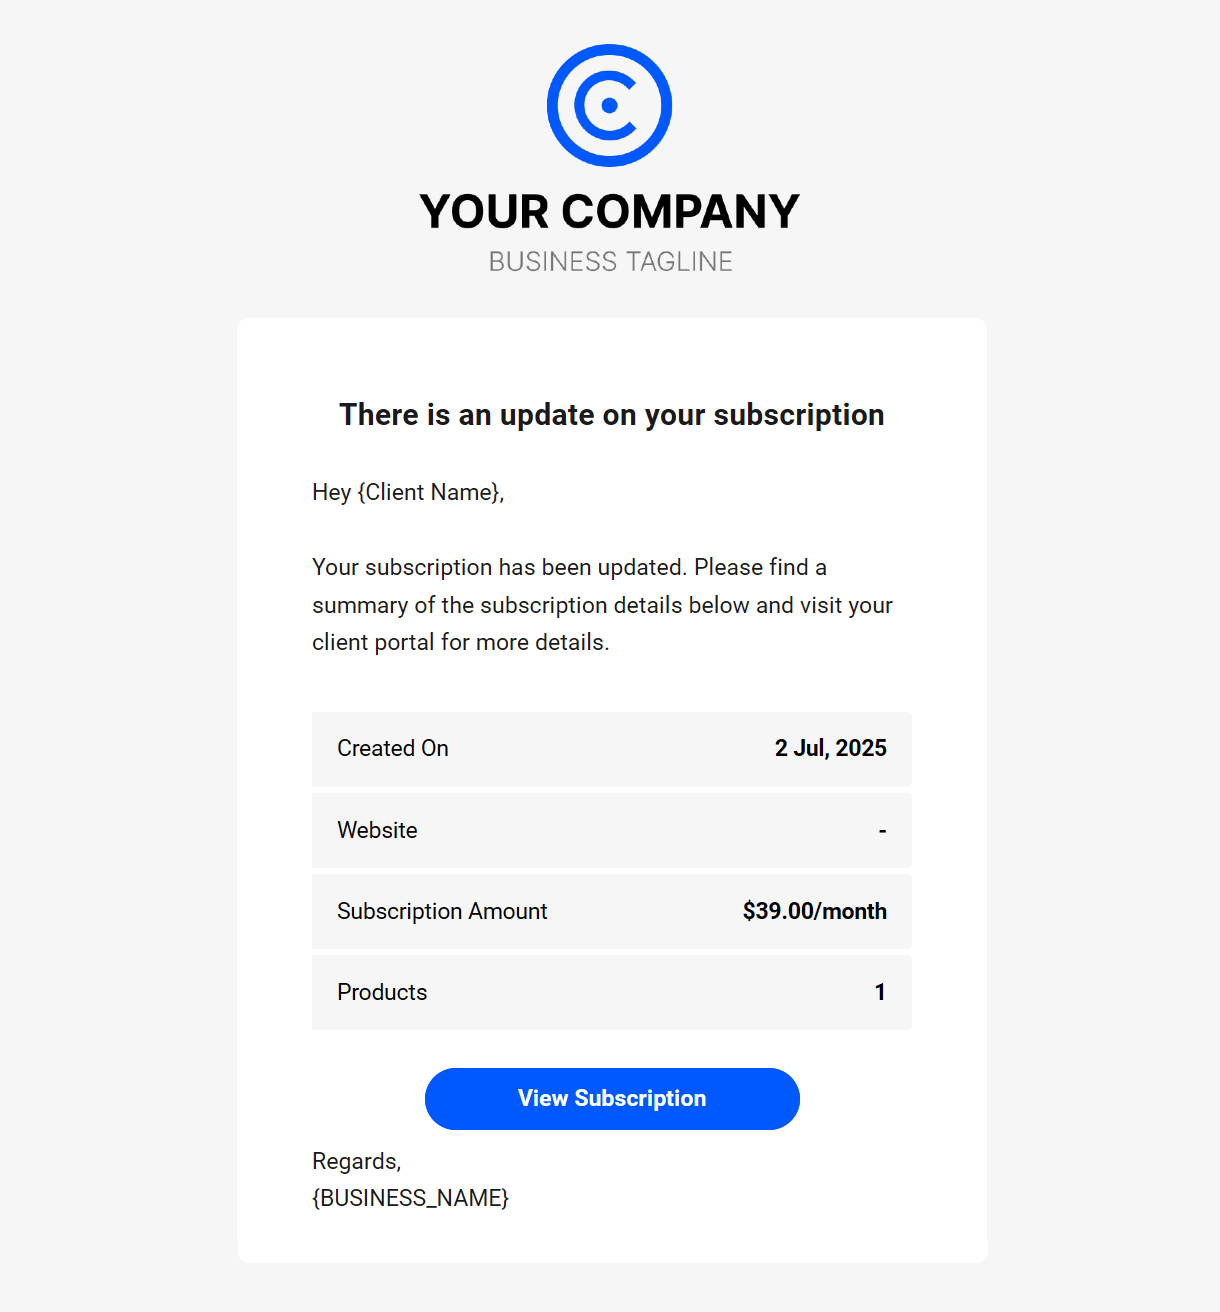Click the blue circular company logo
1220x1312 pixels.
coord(609,105)
